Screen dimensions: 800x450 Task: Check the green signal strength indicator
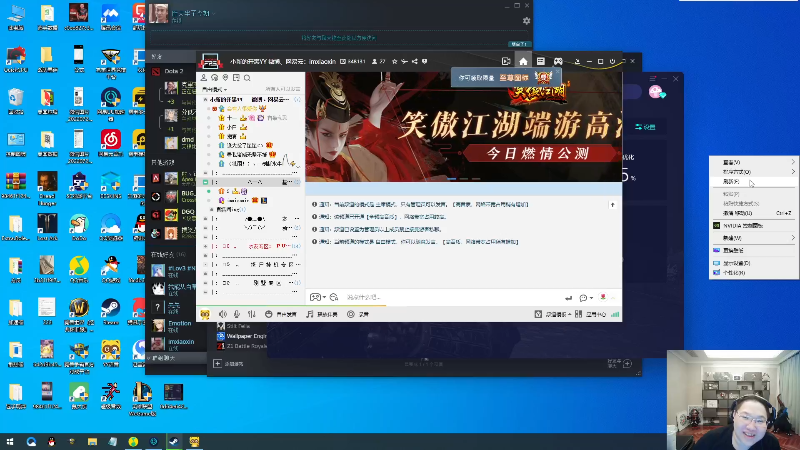(615, 314)
